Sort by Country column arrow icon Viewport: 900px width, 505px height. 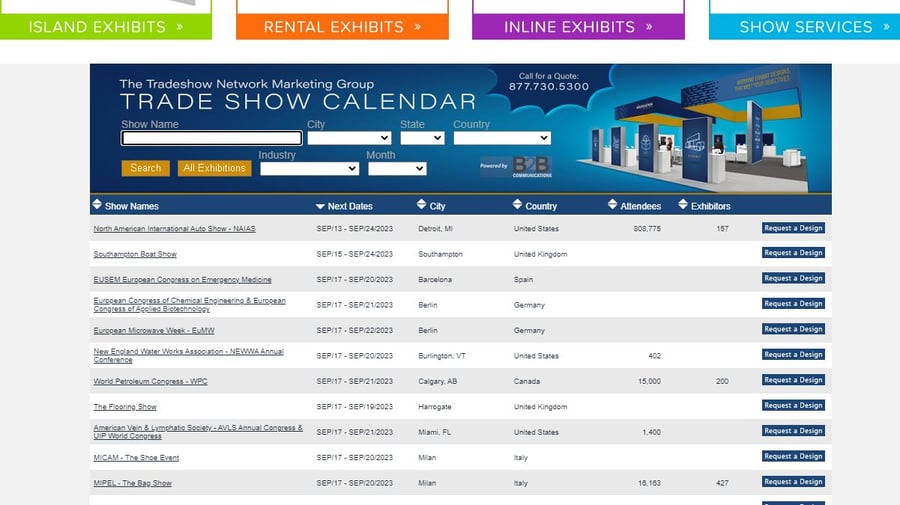pos(517,204)
